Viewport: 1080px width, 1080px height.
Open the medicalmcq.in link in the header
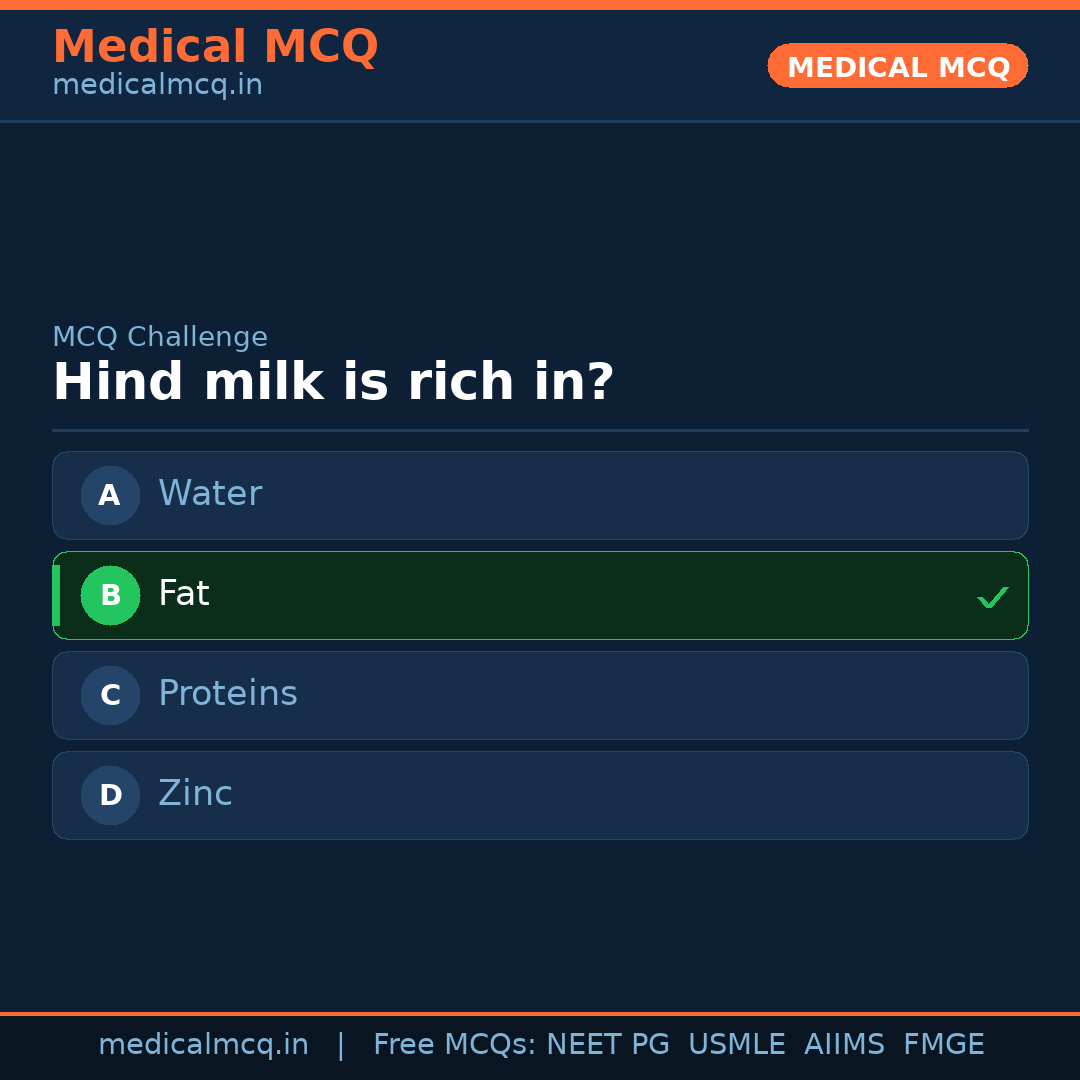[x=157, y=84]
